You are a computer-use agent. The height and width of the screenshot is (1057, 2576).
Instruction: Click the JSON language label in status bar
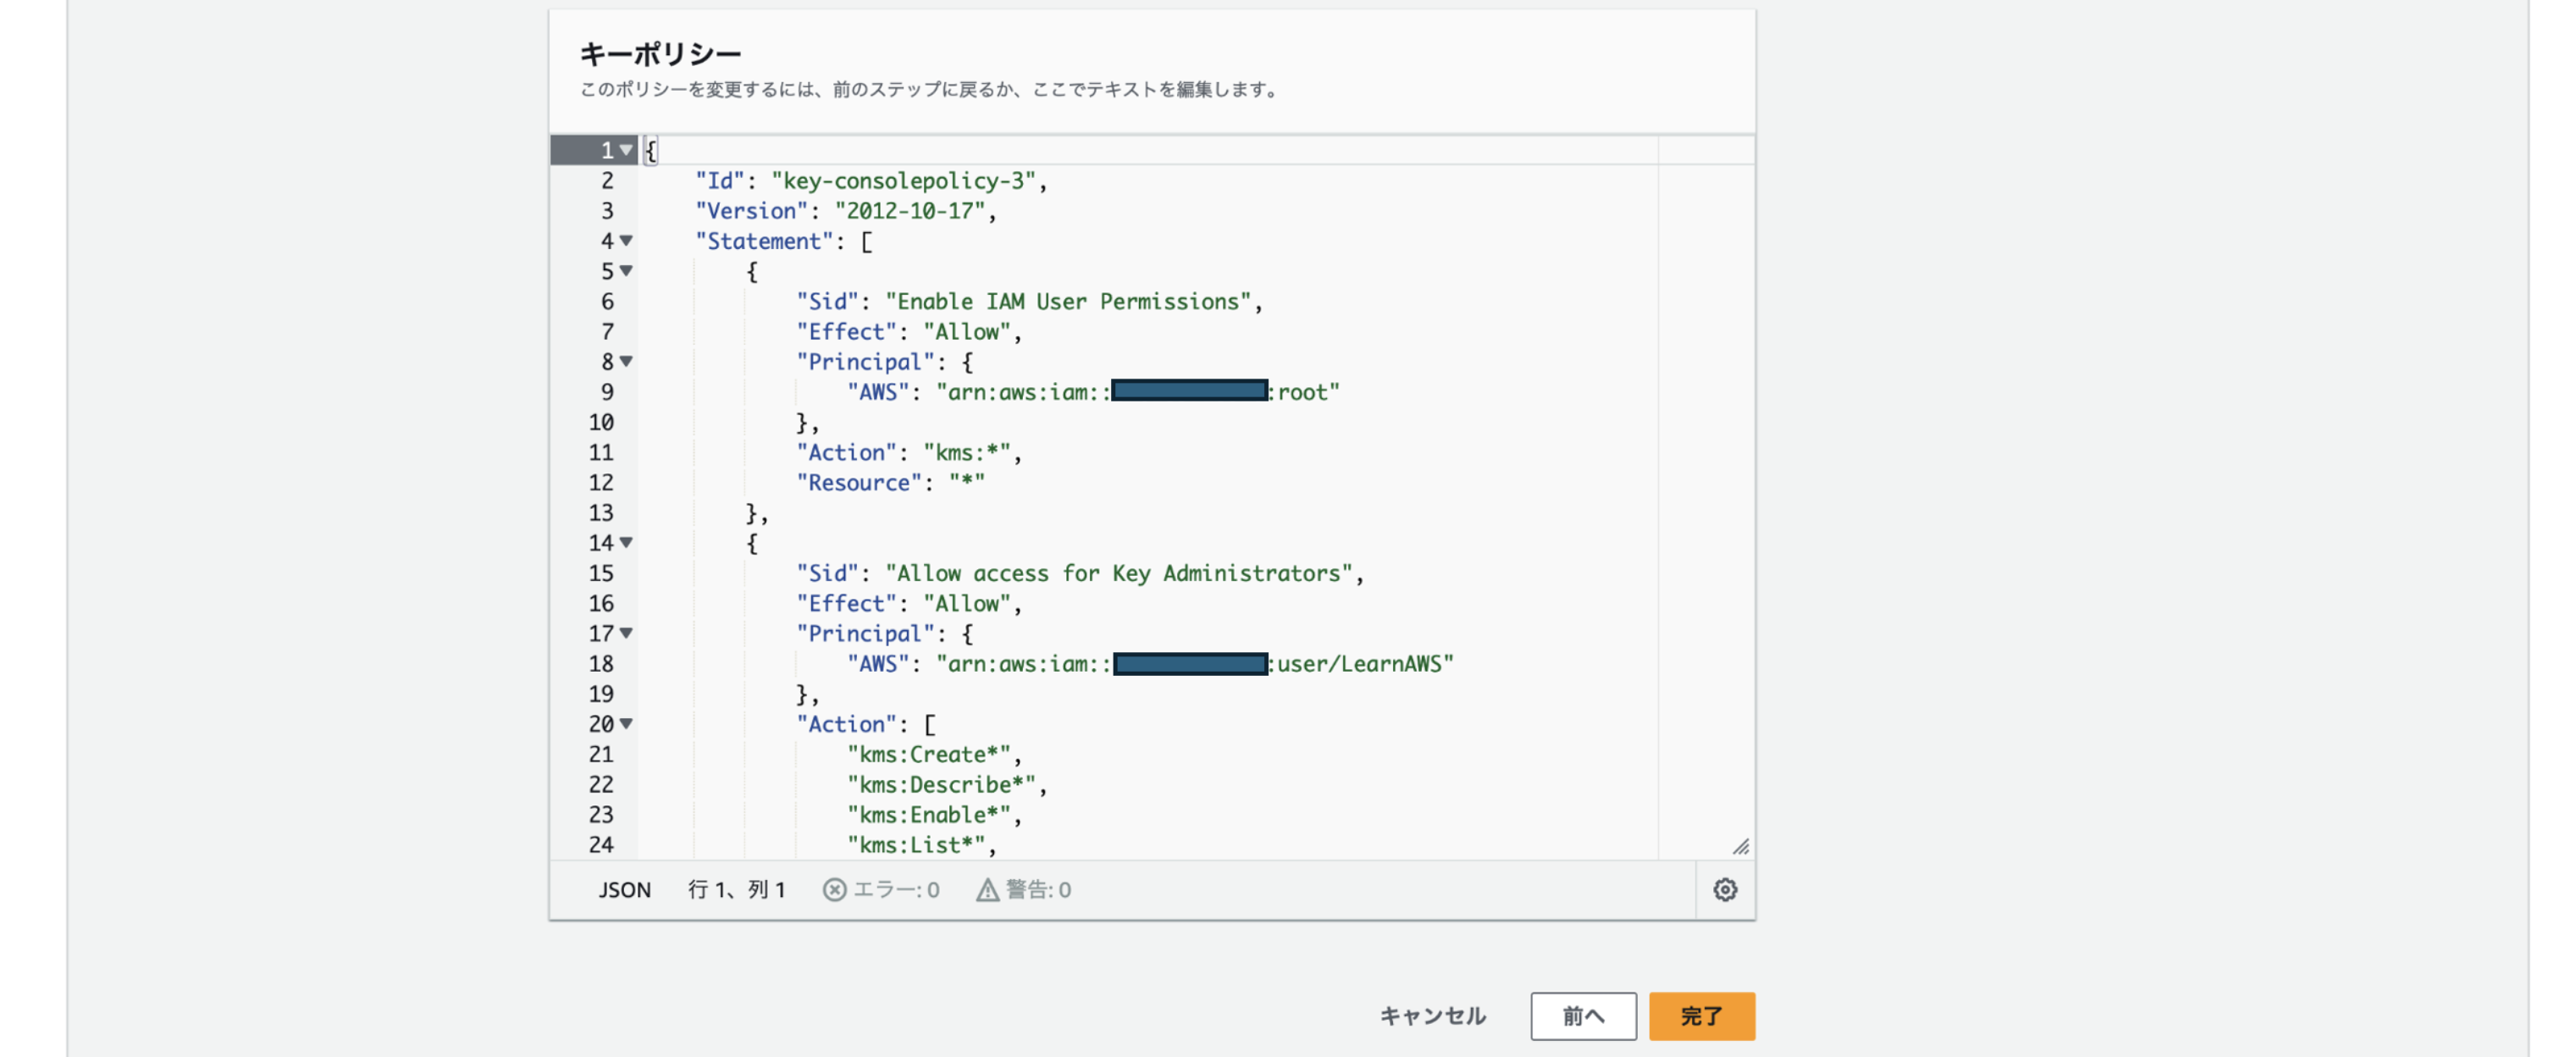[624, 889]
